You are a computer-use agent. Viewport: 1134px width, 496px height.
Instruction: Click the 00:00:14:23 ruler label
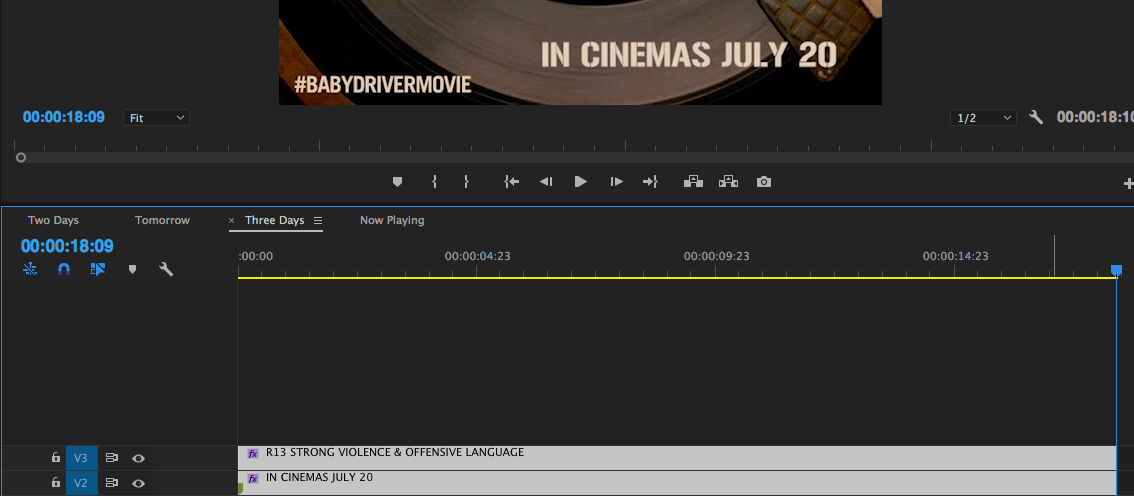(955, 256)
